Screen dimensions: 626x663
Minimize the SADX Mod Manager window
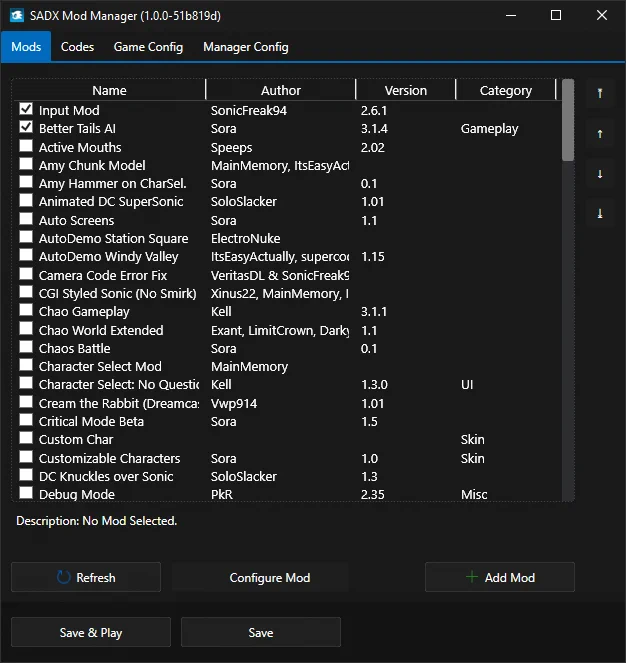tap(511, 15)
